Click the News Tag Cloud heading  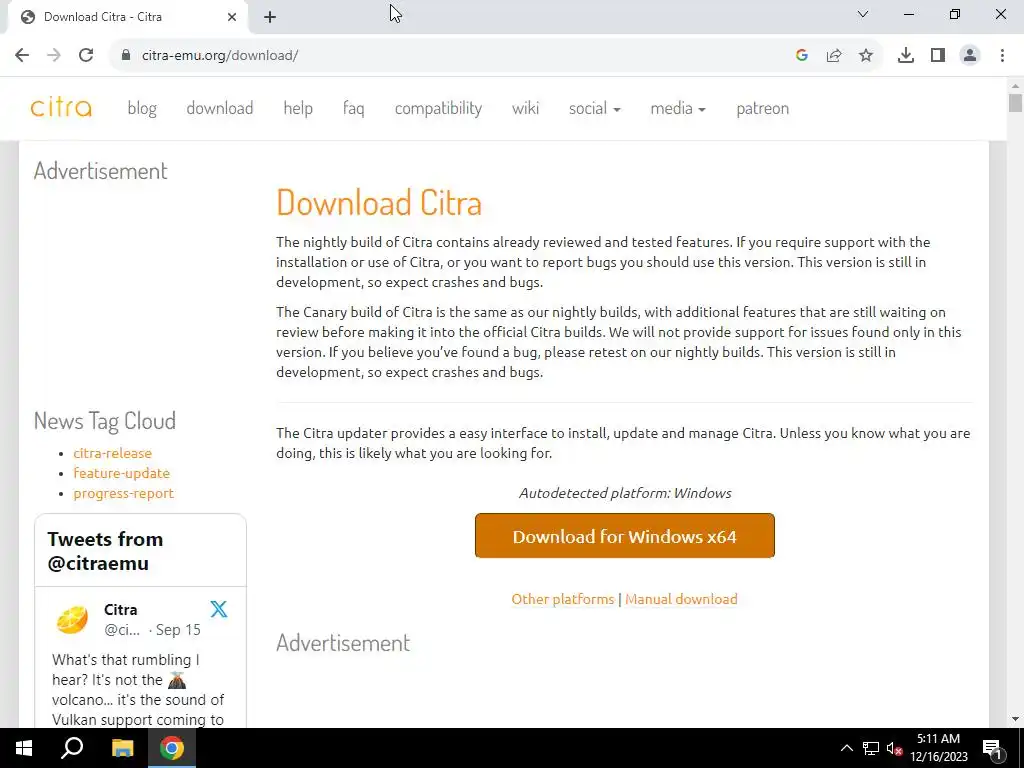(x=104, y=421)
